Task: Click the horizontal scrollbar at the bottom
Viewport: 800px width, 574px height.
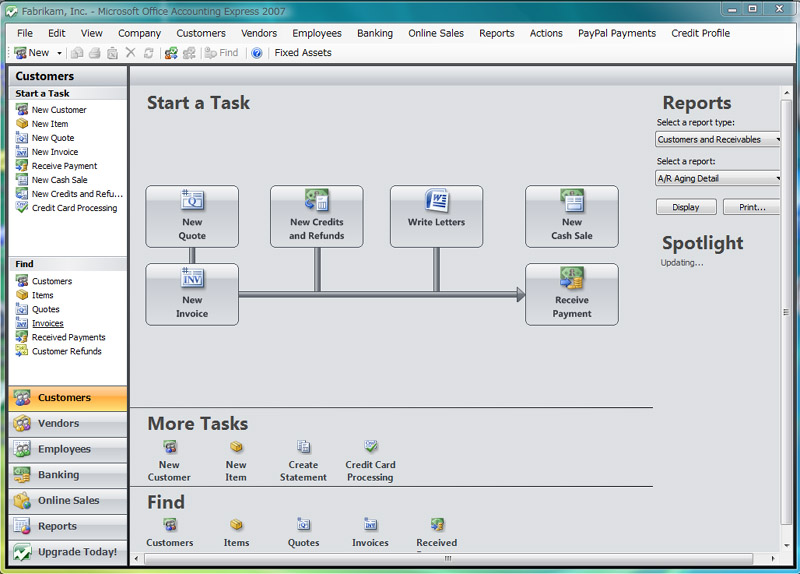Action: click(448, 559)
